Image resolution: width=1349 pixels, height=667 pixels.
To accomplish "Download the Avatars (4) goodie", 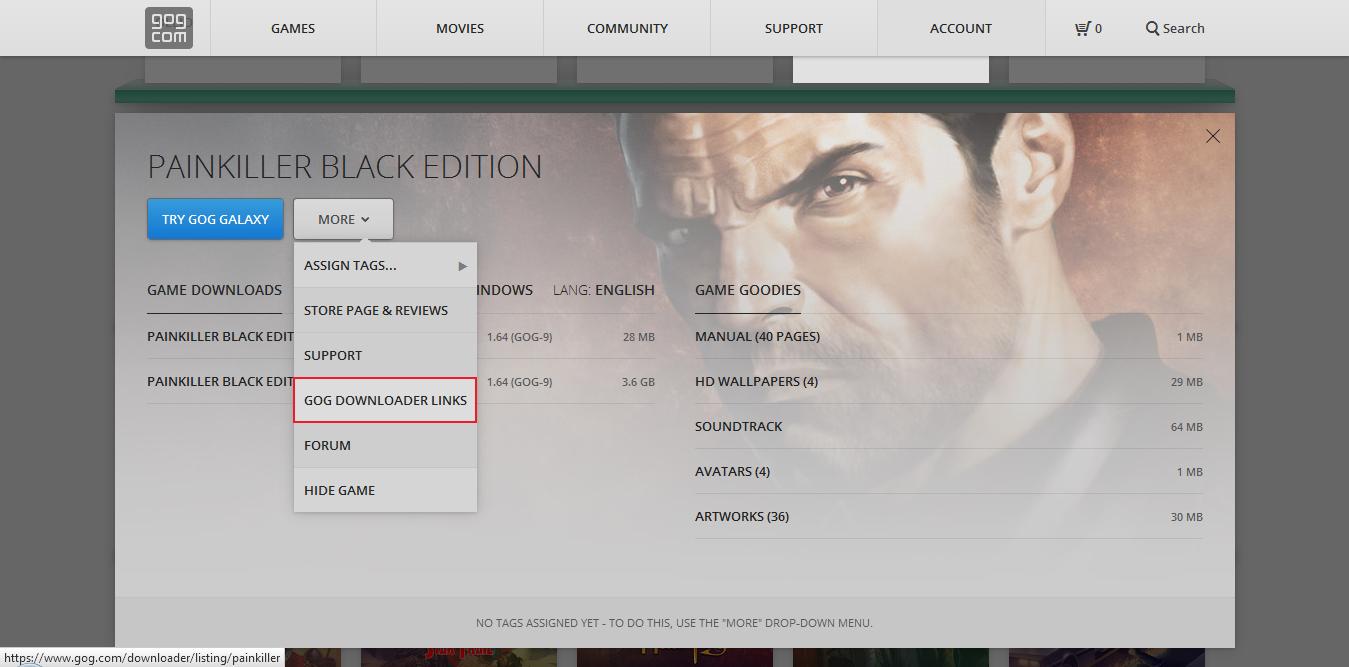I will point(949,472).
